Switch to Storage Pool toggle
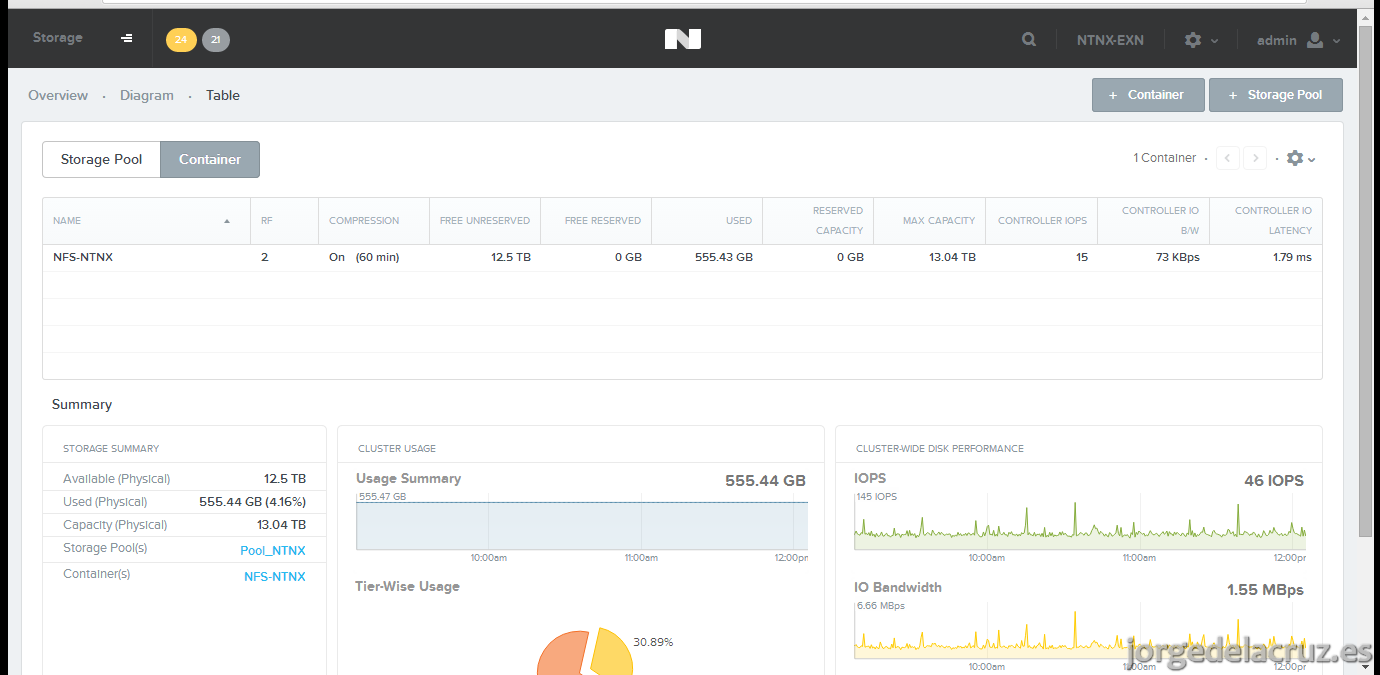 [101, 159]
